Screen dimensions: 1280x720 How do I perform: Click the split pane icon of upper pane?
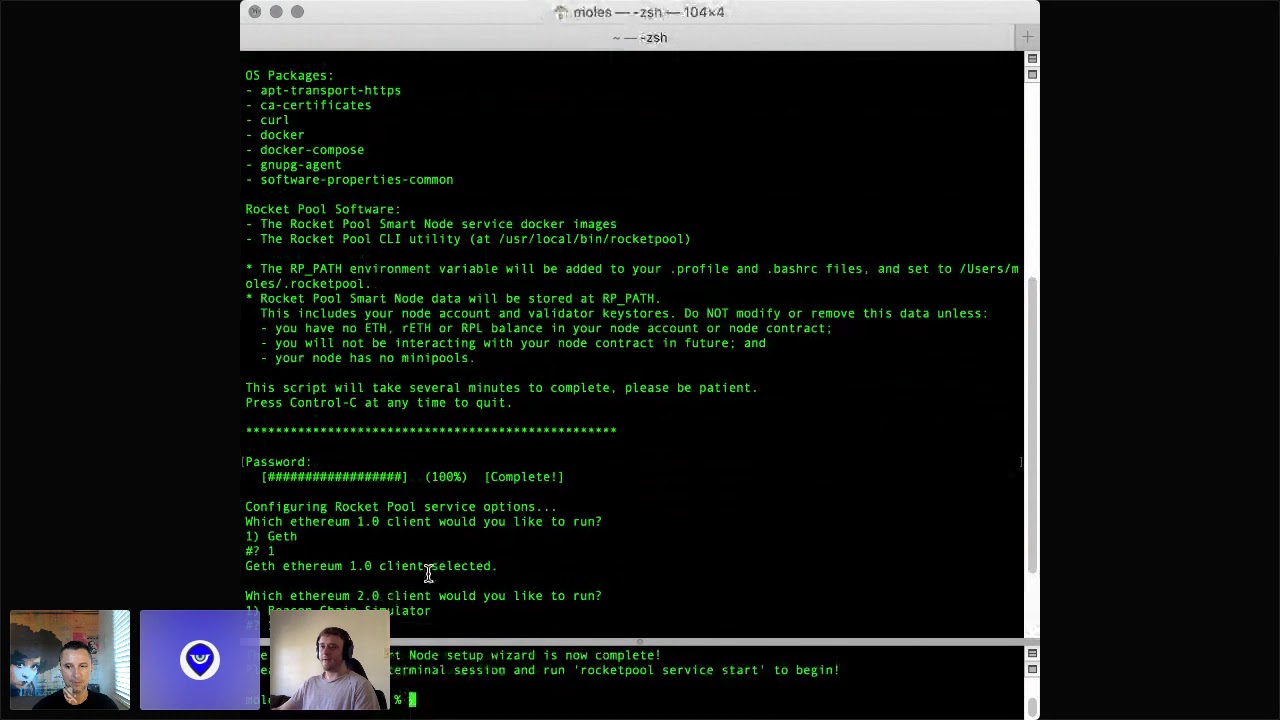click(1032, 60)
